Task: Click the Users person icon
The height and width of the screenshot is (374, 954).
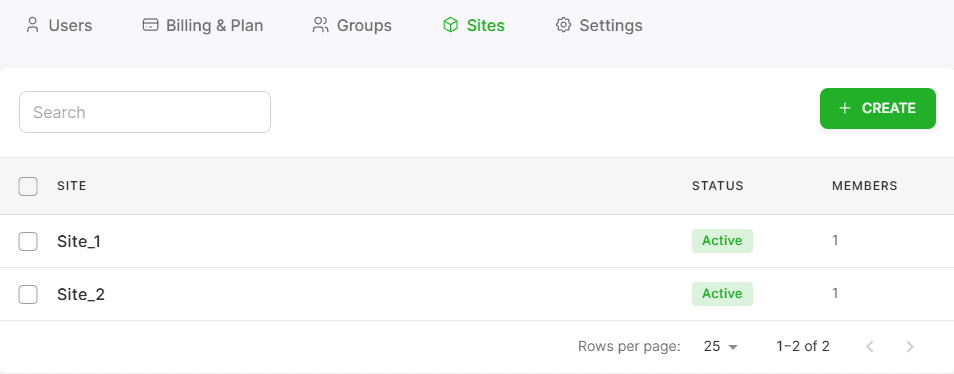Action: click(32, 25)
